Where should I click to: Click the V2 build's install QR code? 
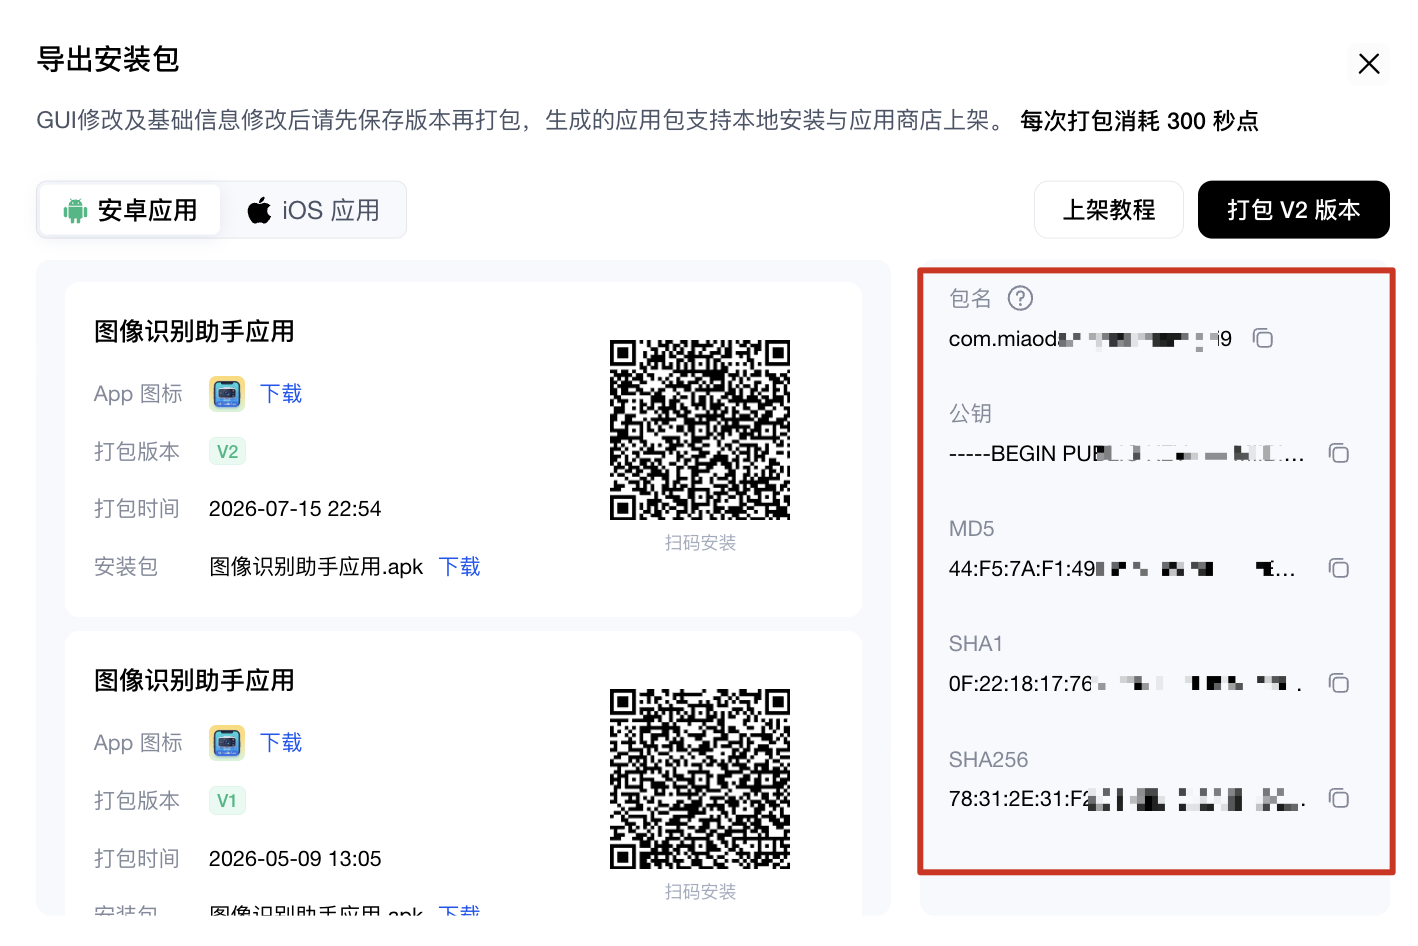click(700, 430)
